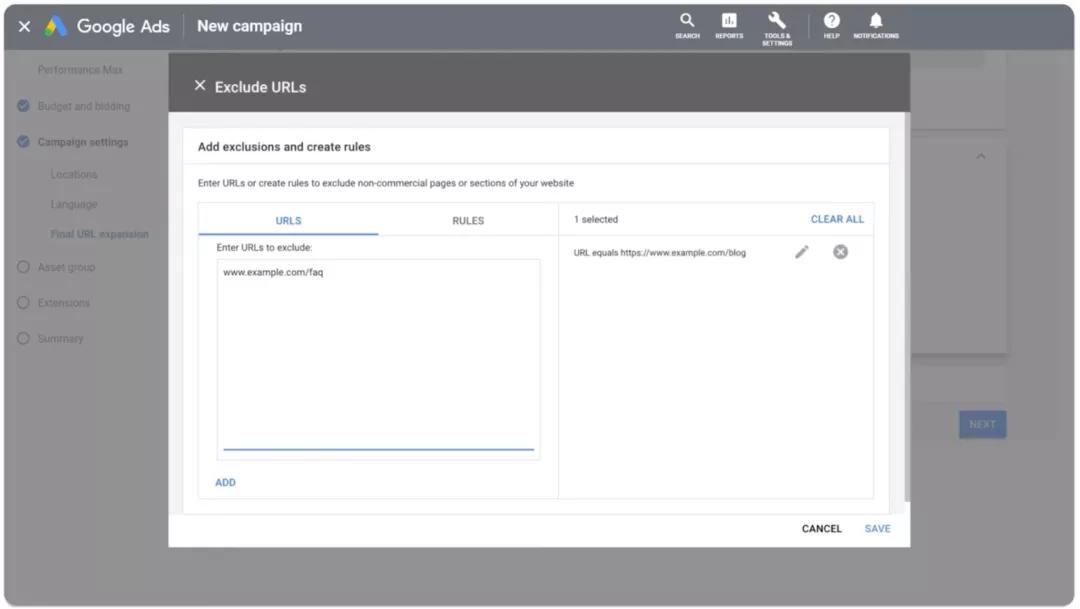This screenshot has width=1080, height=609.
Task: Open the Reports icon
Action: click(729, 25)
